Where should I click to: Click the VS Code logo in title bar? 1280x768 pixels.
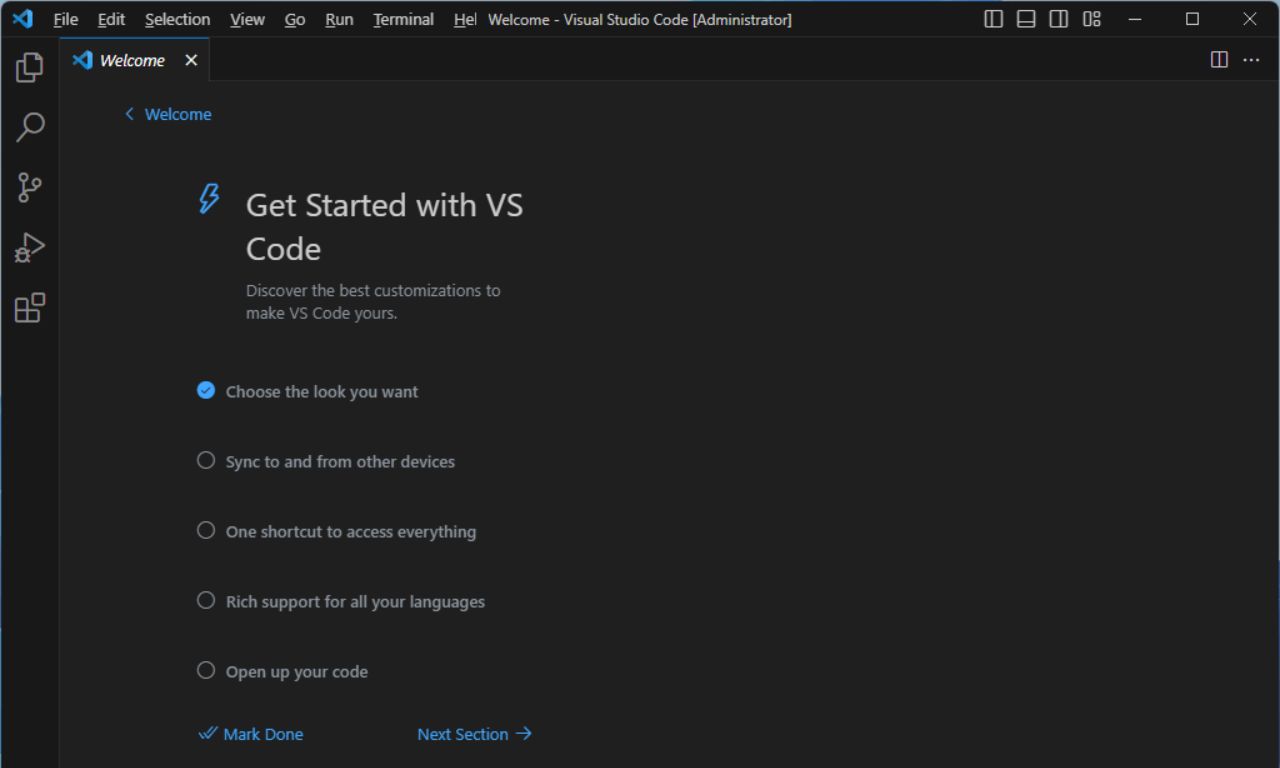click(23, 19)
